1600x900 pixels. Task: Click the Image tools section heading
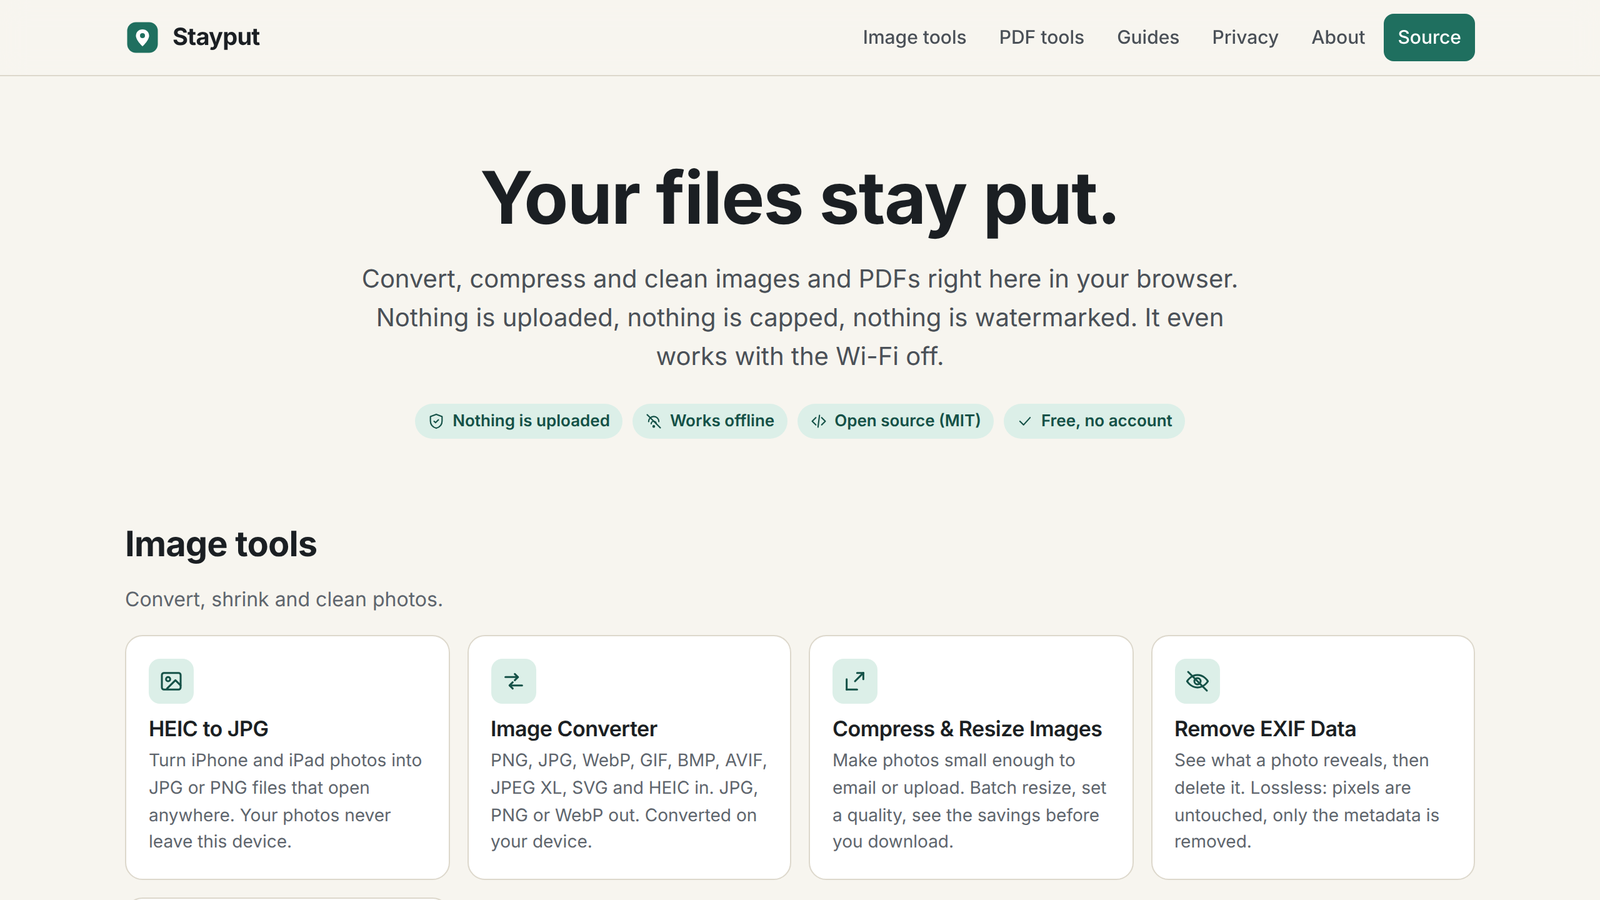click(221, 545)
